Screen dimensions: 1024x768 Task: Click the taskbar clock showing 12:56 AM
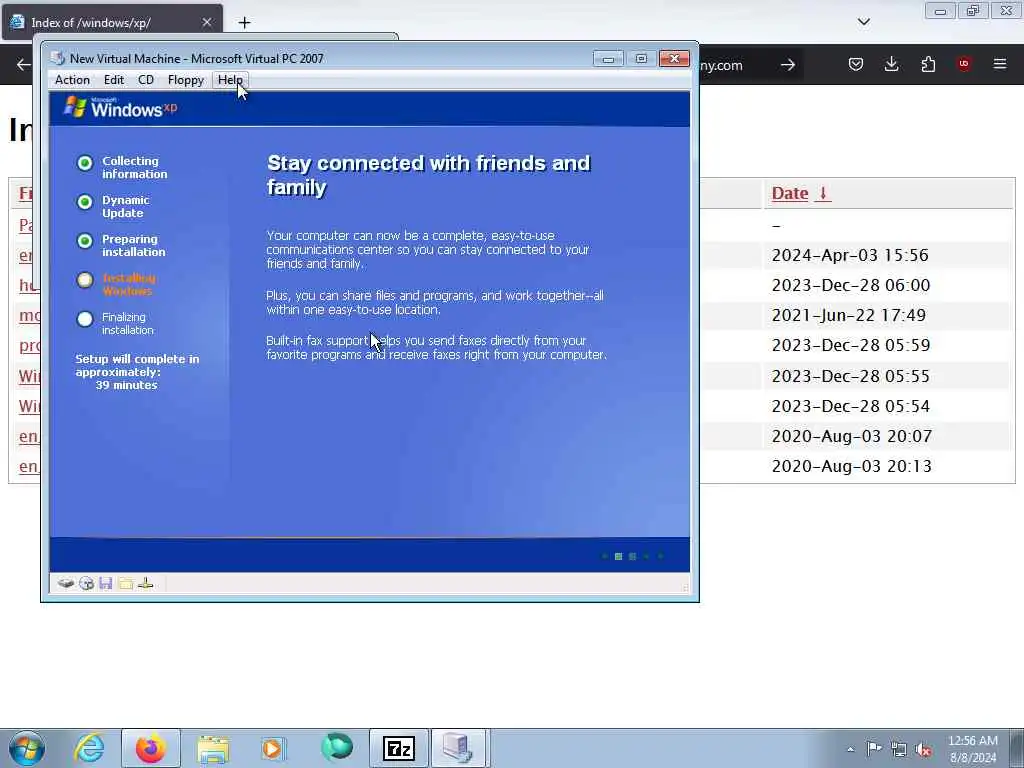[x=972, y=749]
